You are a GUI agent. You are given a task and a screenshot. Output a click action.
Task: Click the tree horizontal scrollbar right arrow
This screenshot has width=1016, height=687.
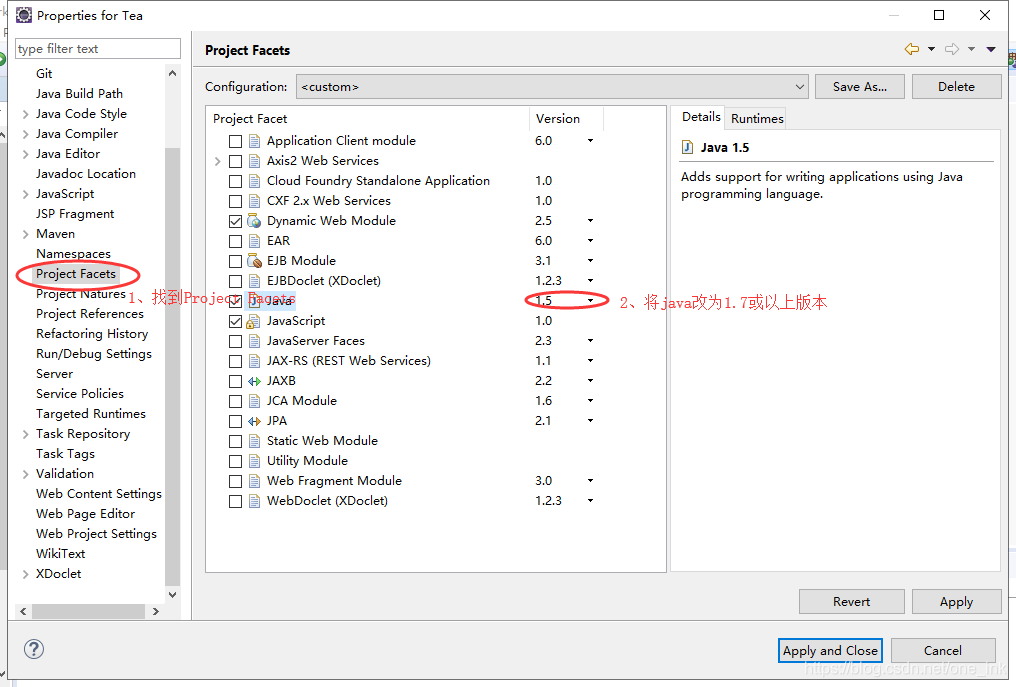coord(156,611)
